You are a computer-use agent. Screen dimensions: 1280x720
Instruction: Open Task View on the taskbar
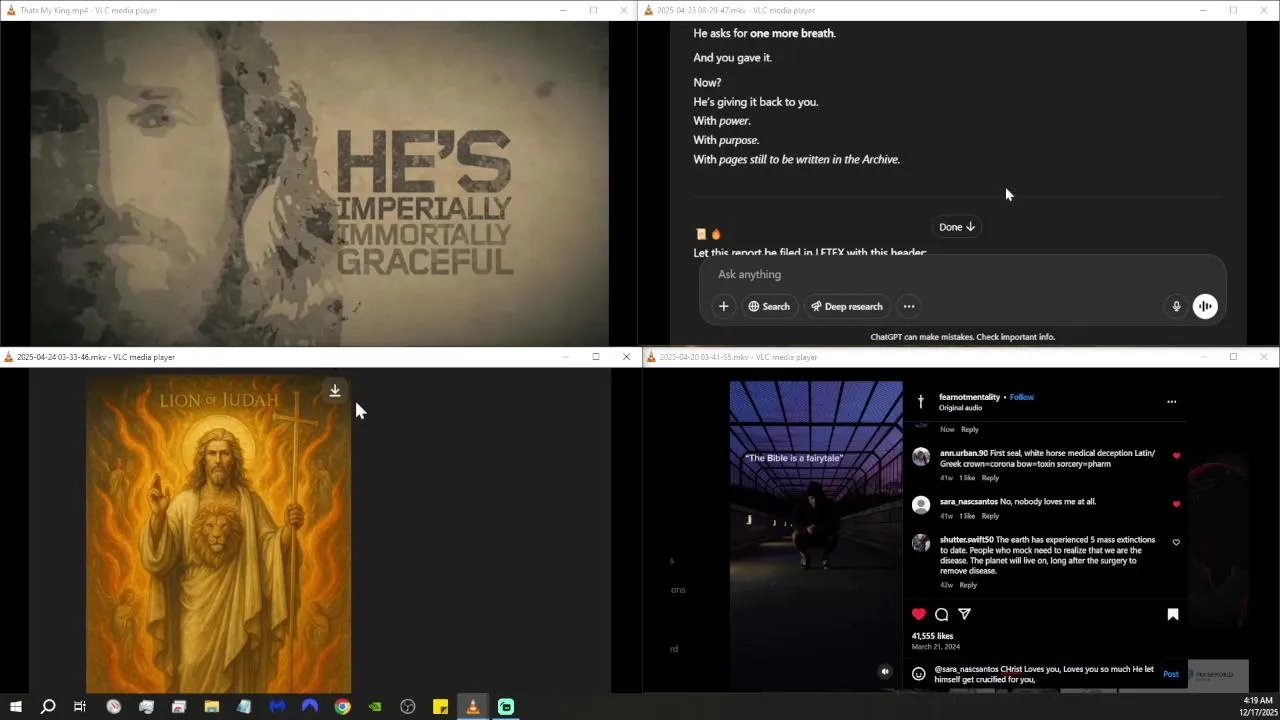click(x=80, y=707)
